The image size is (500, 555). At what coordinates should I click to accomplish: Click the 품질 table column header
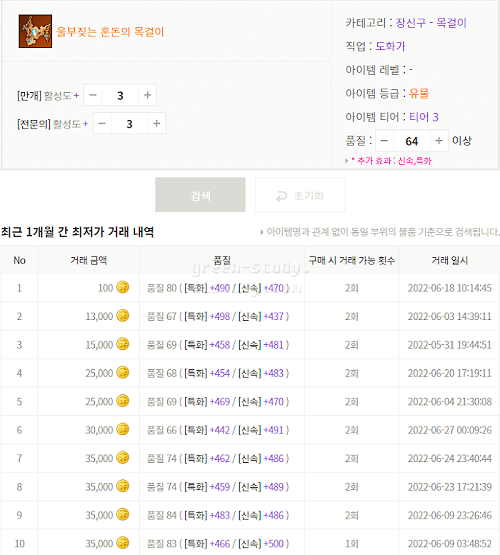[x=222, y=260]
